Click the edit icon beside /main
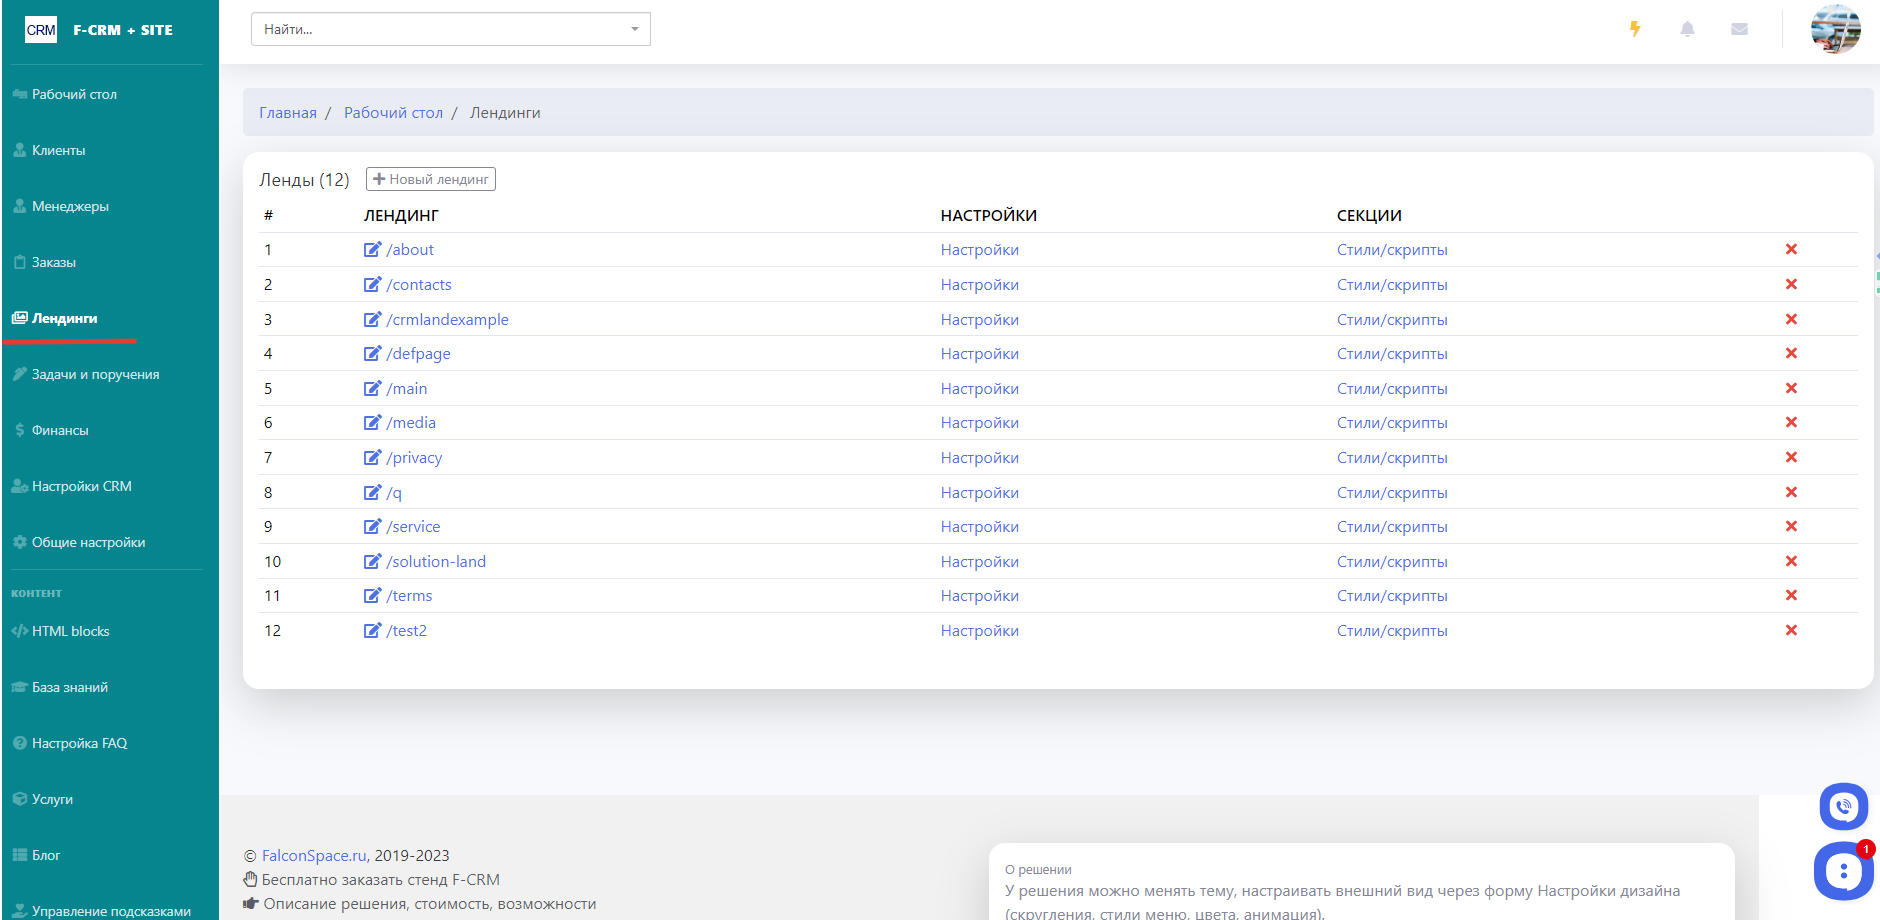 [372, 388]
